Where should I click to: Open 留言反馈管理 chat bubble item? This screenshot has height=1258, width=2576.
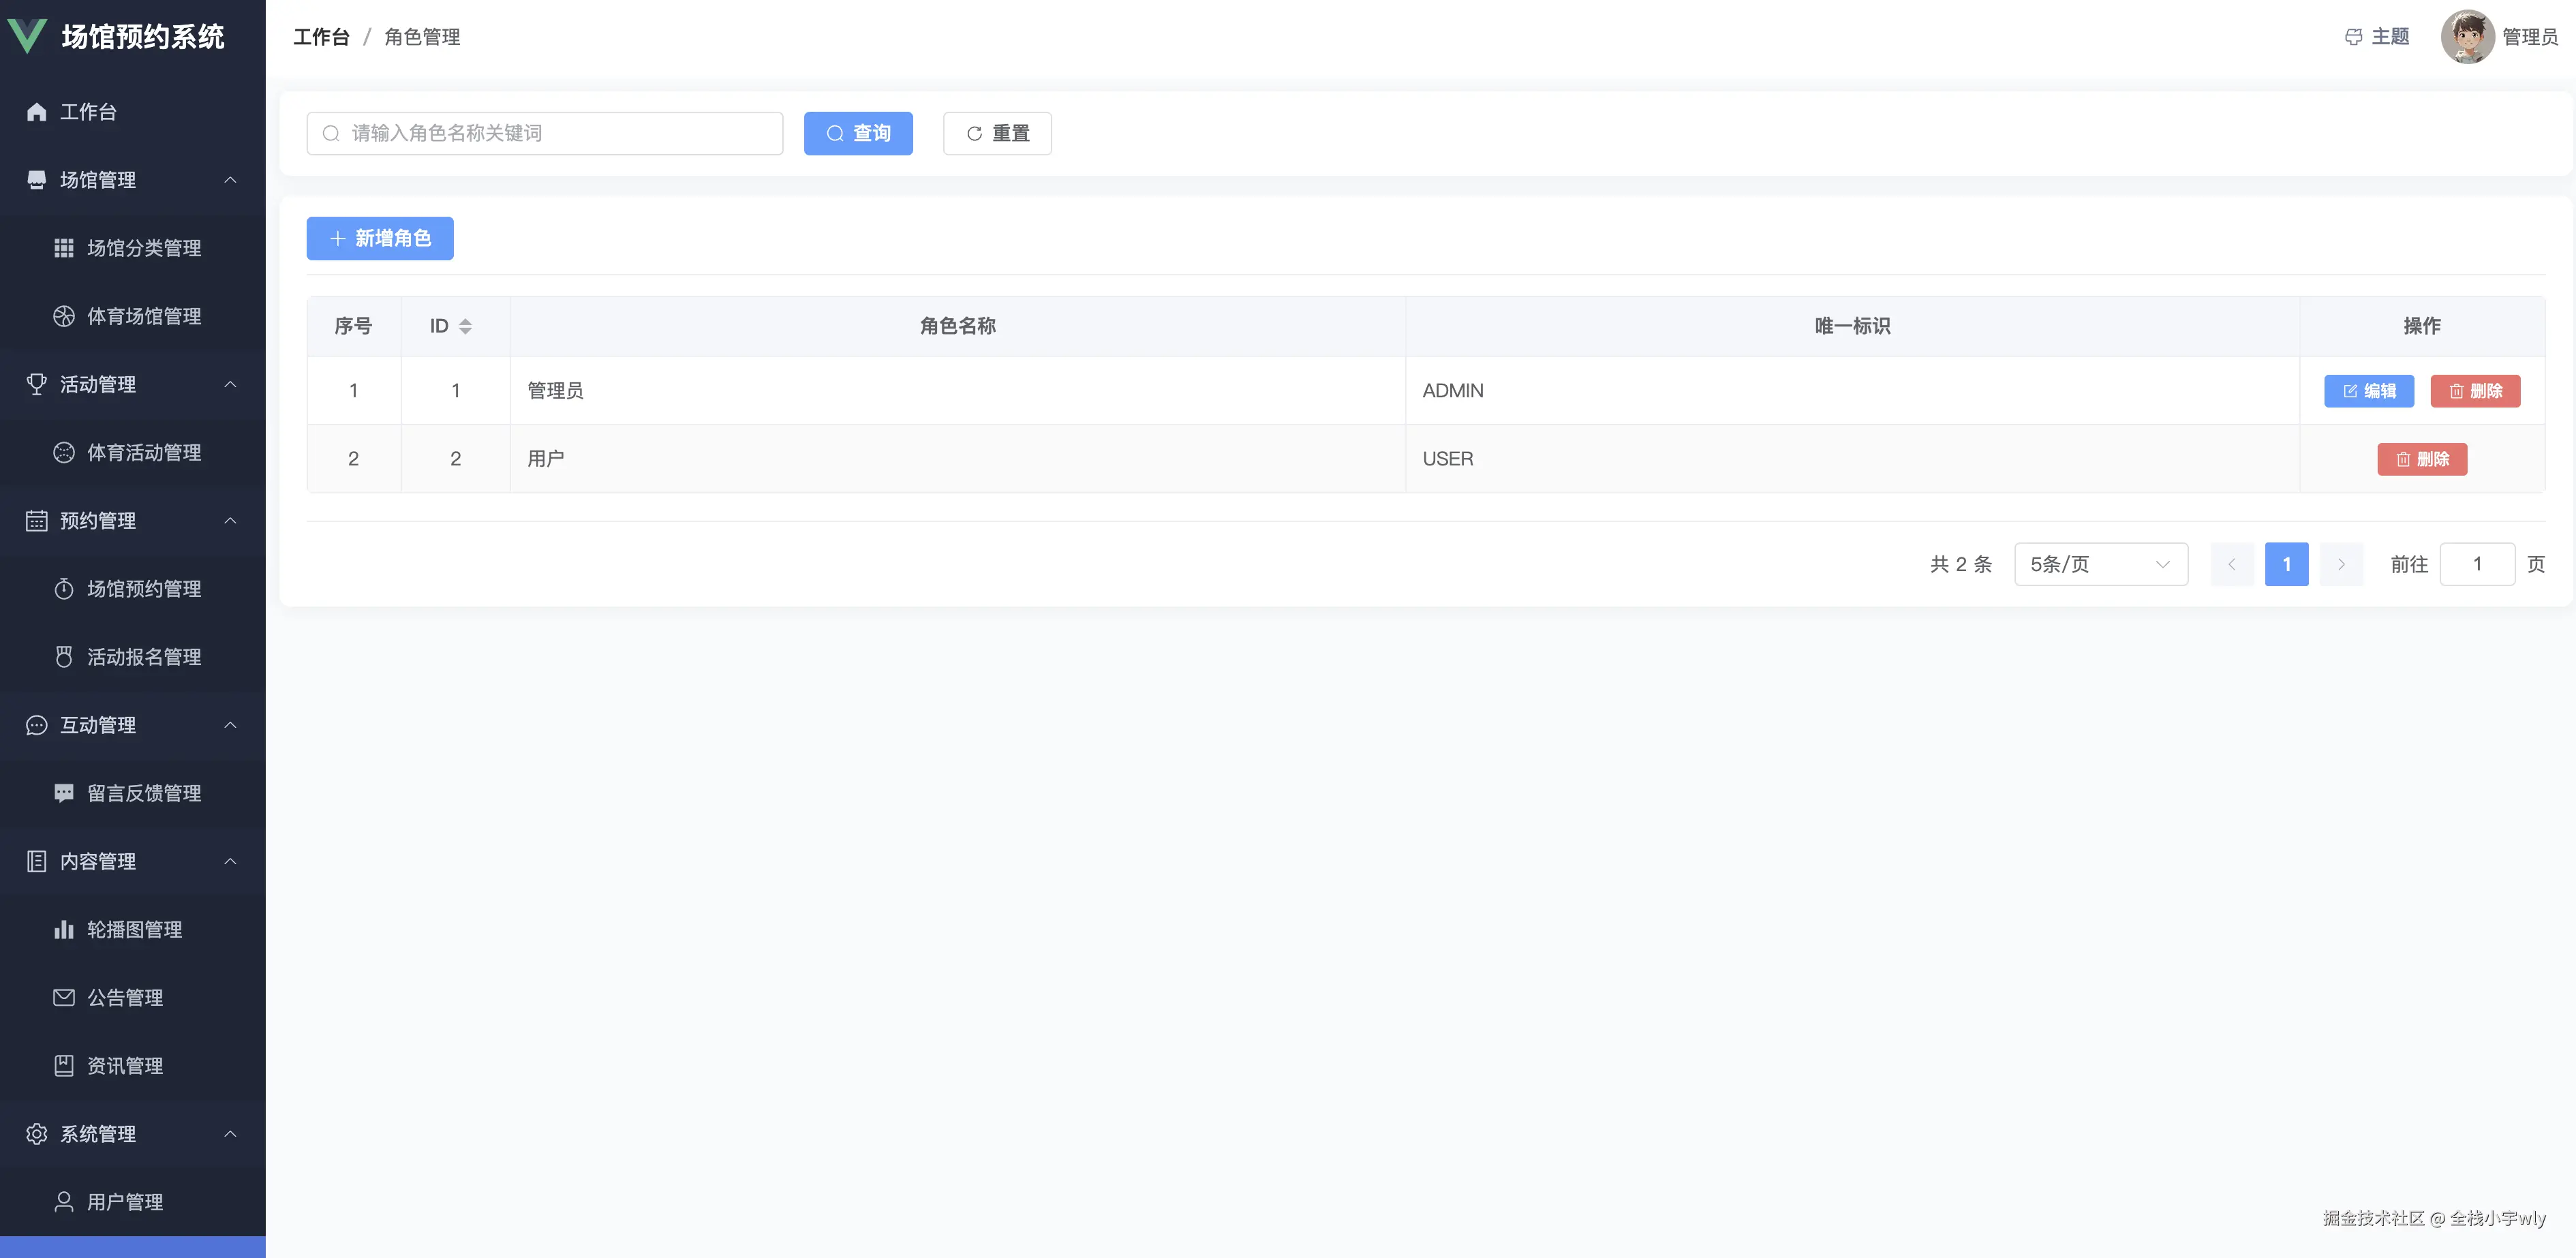64,793
